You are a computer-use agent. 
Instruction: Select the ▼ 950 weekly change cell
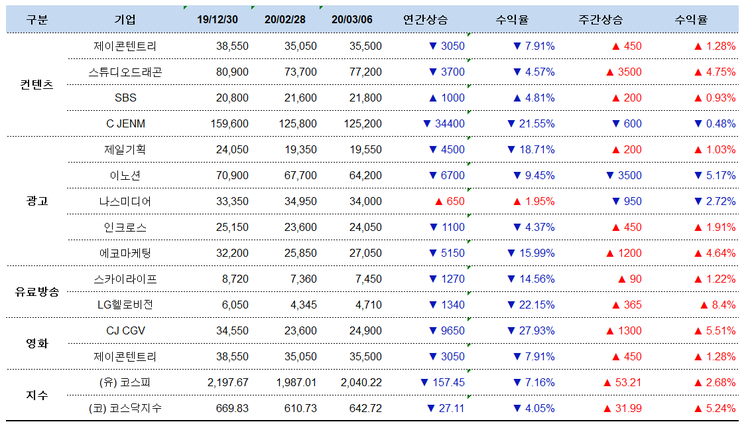pos(627,201)
